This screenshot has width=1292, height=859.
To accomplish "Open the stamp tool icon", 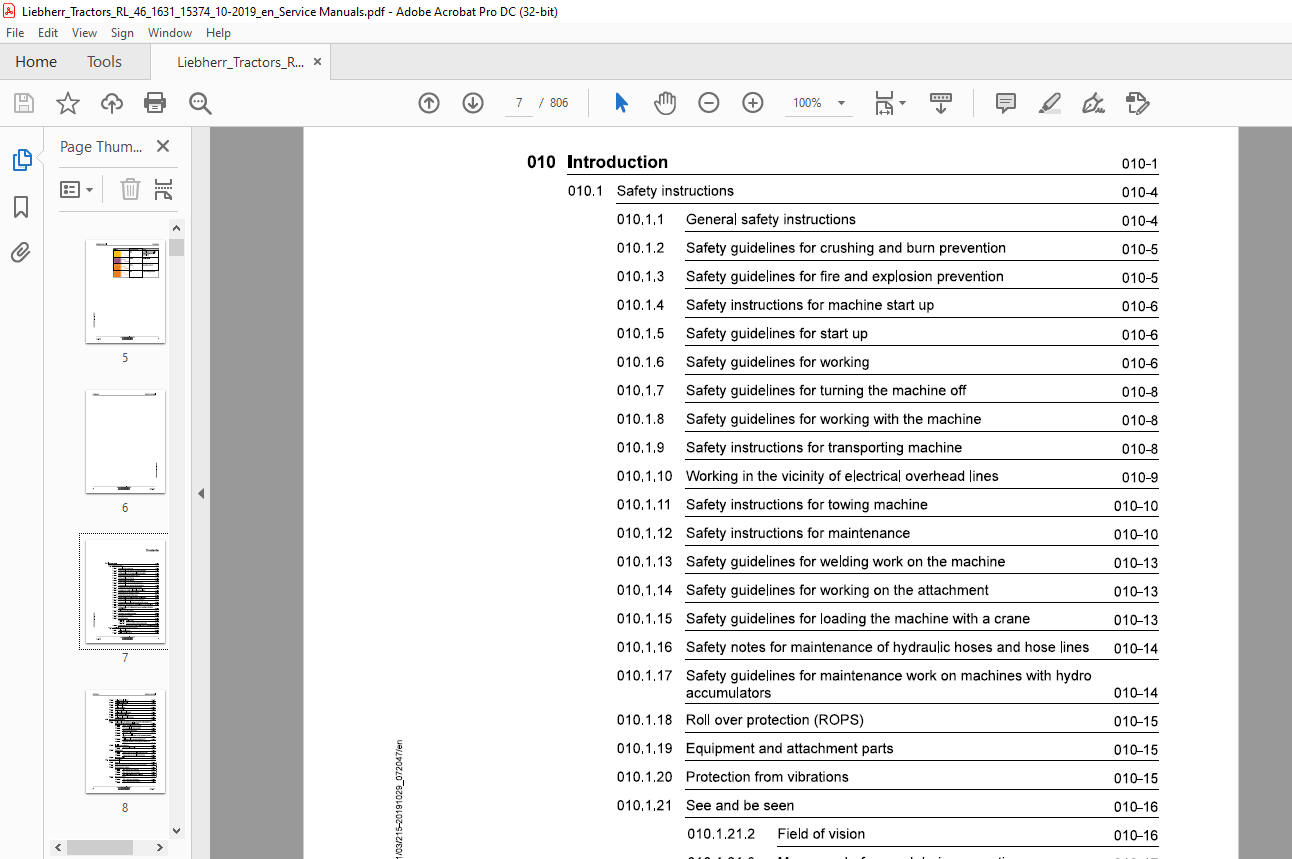I will (x=1137, y=103).
